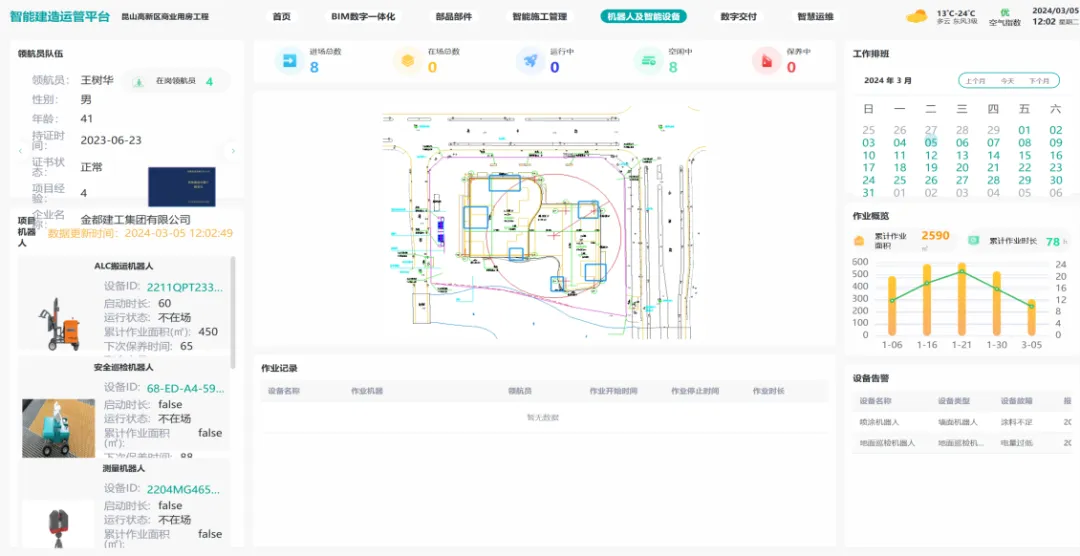Click the robot list vertical scrollbar
The height and width of the screenshot is (556, 1080).
[234, 310]
